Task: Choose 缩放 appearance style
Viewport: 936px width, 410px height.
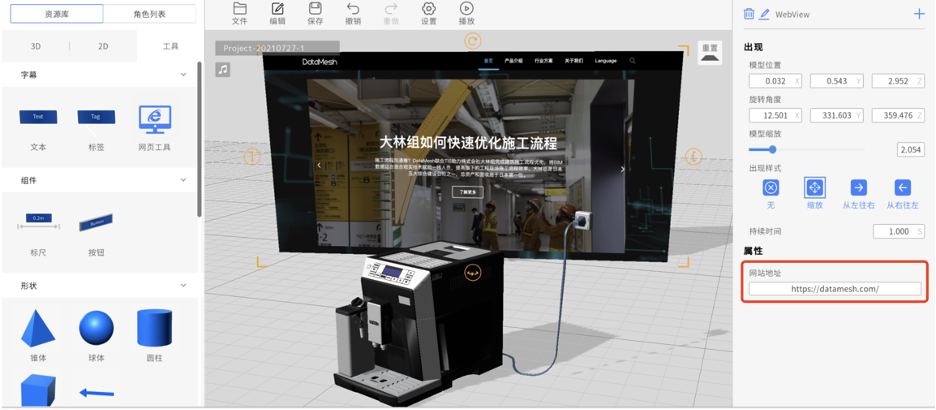Action: [815, 187]
